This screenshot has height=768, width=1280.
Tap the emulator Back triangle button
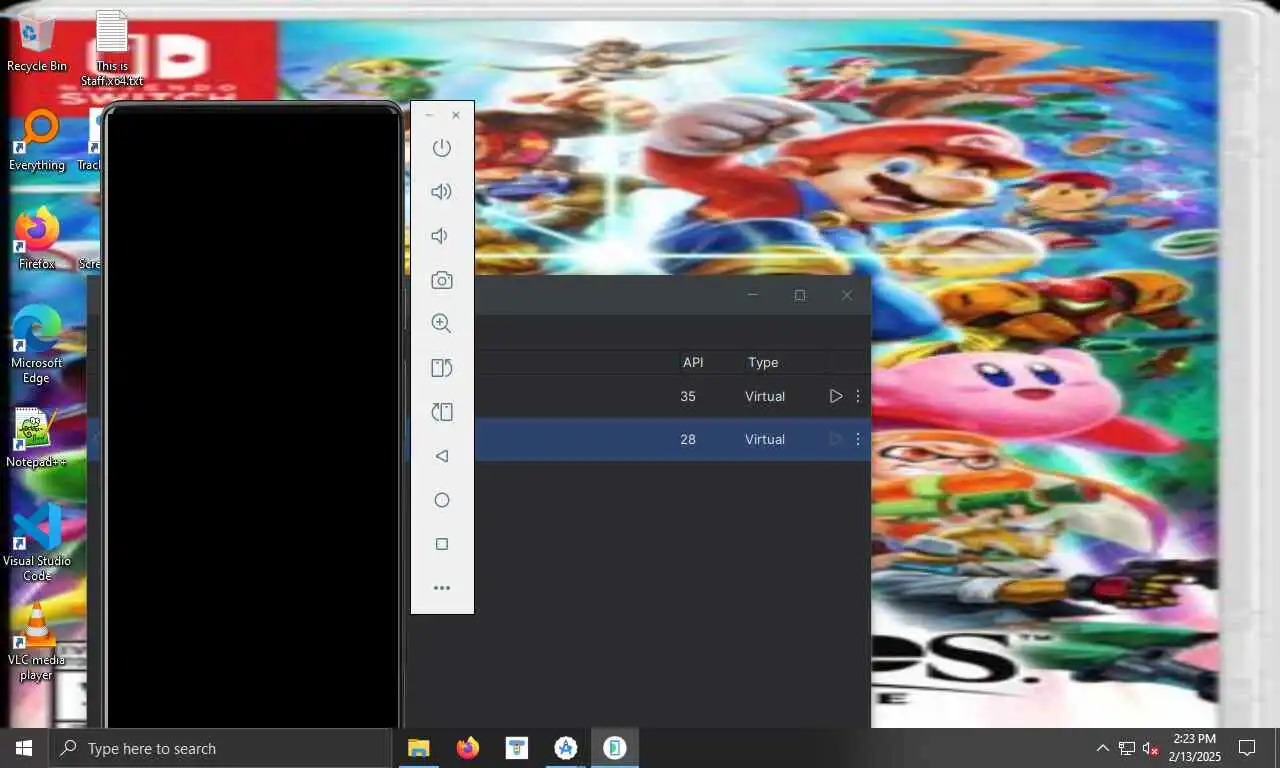441,456
